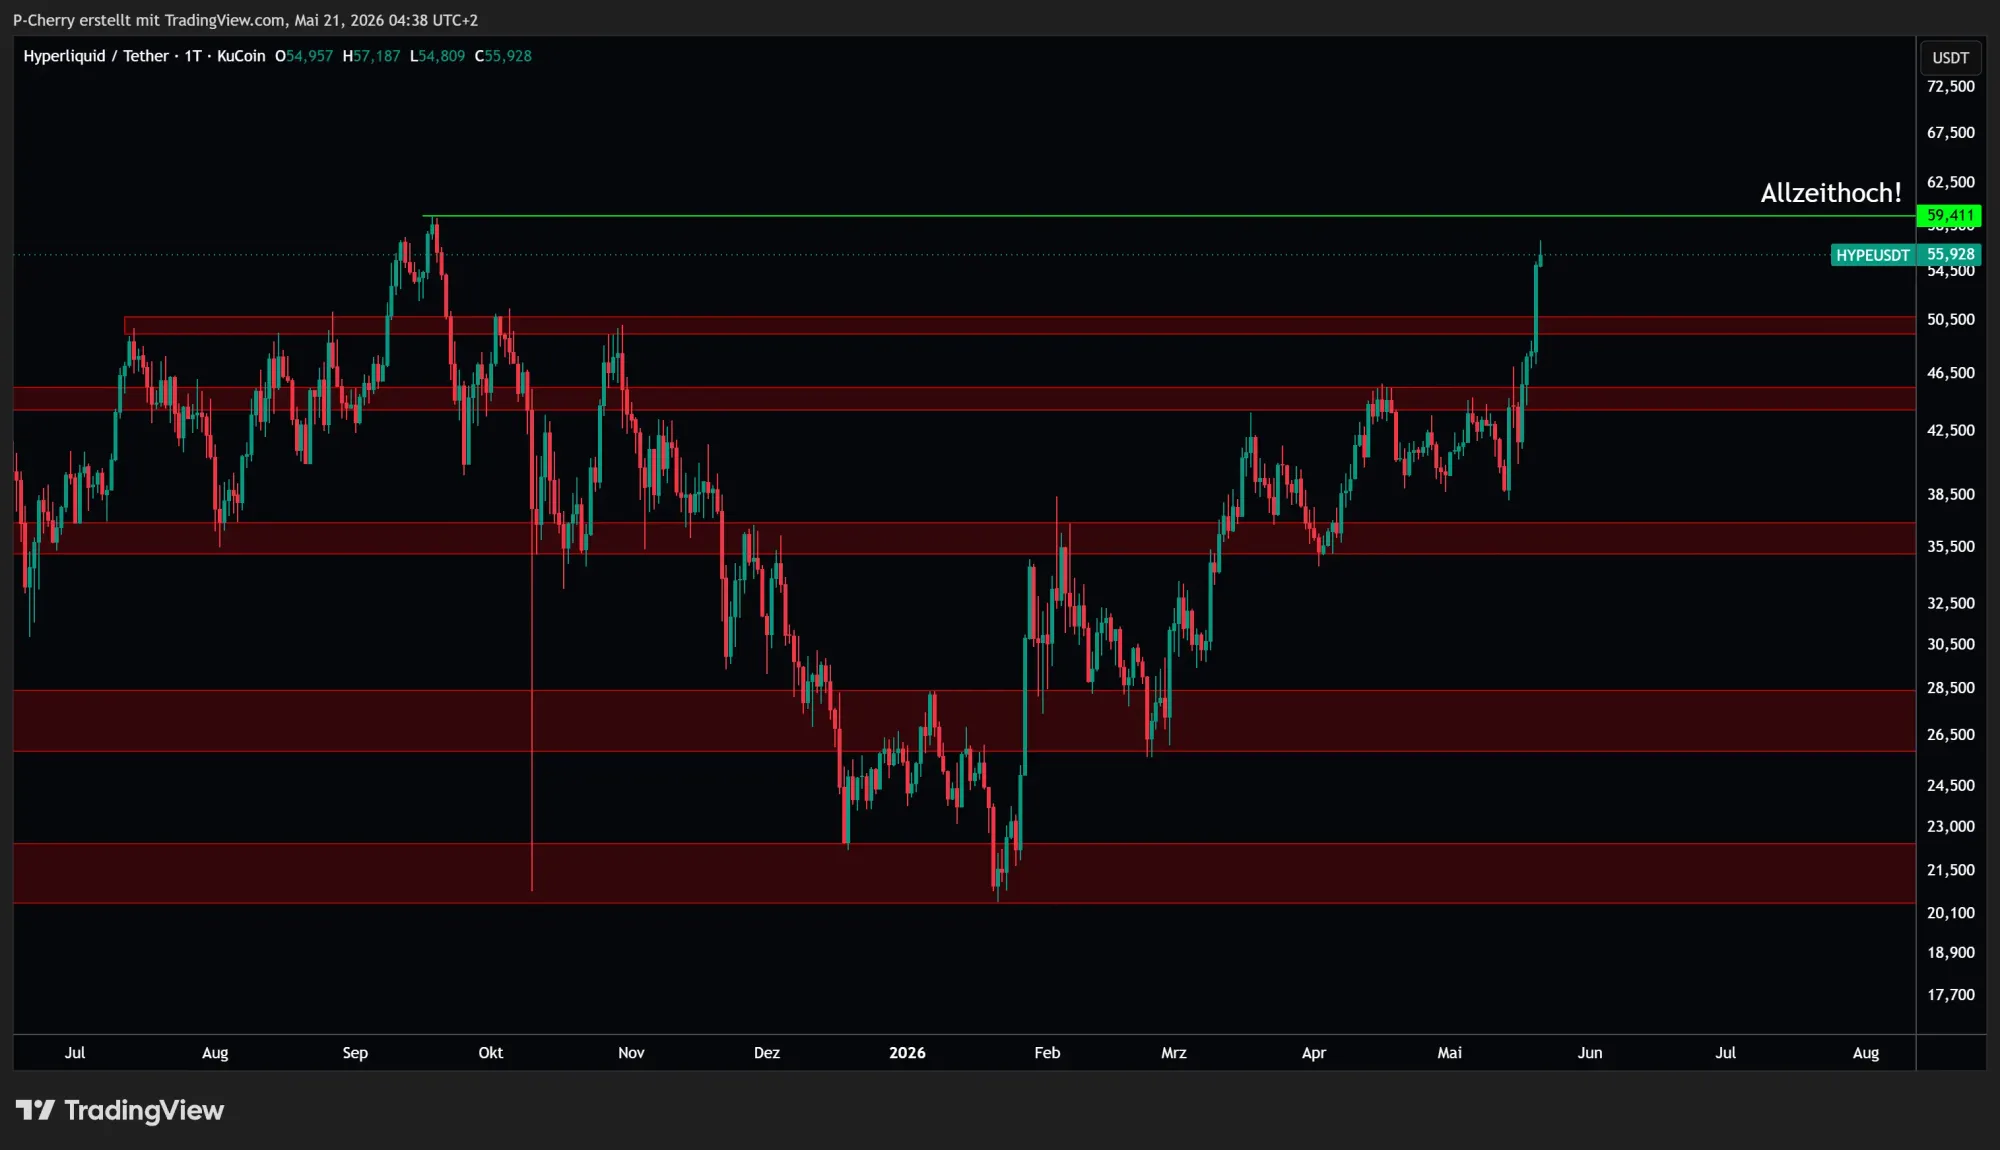This screenshot has width=2000, height=1150.
Task: Click the 17,700 price axis label
Action: click(1950, 995)
